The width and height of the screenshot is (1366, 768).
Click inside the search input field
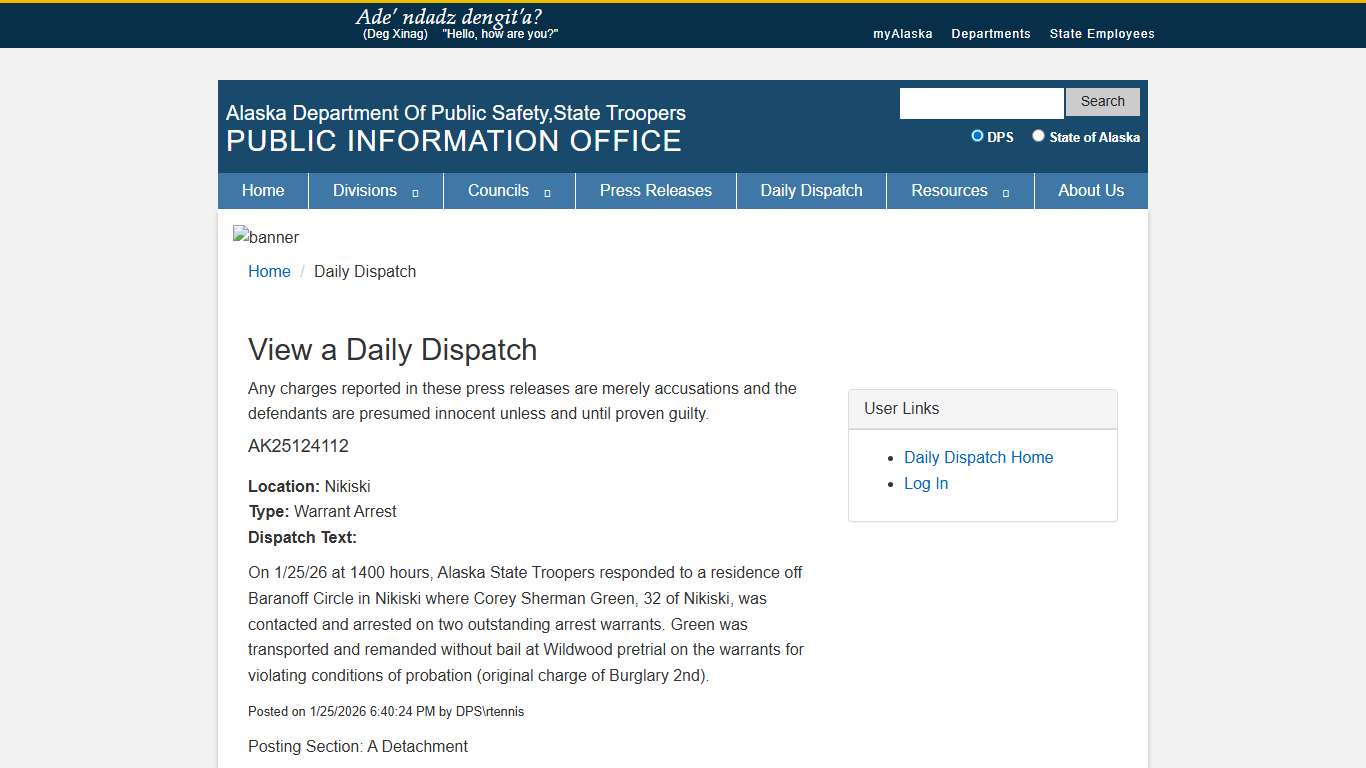pos(980,102)
